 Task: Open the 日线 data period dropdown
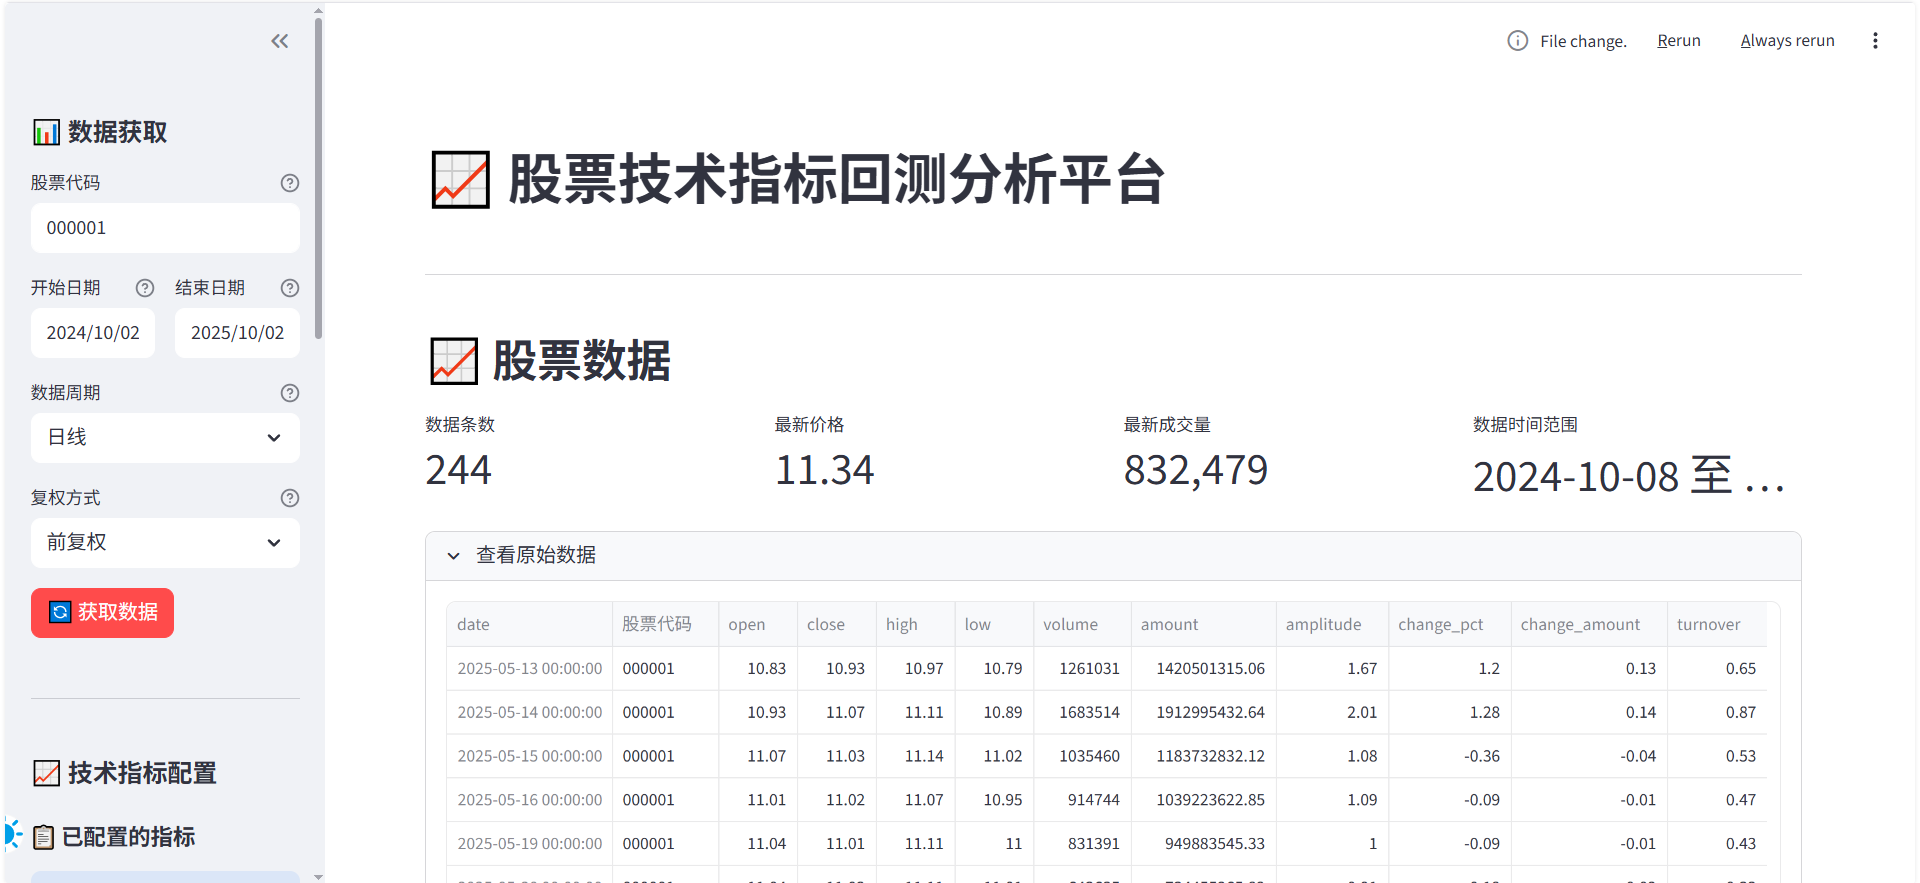(165, 438)
